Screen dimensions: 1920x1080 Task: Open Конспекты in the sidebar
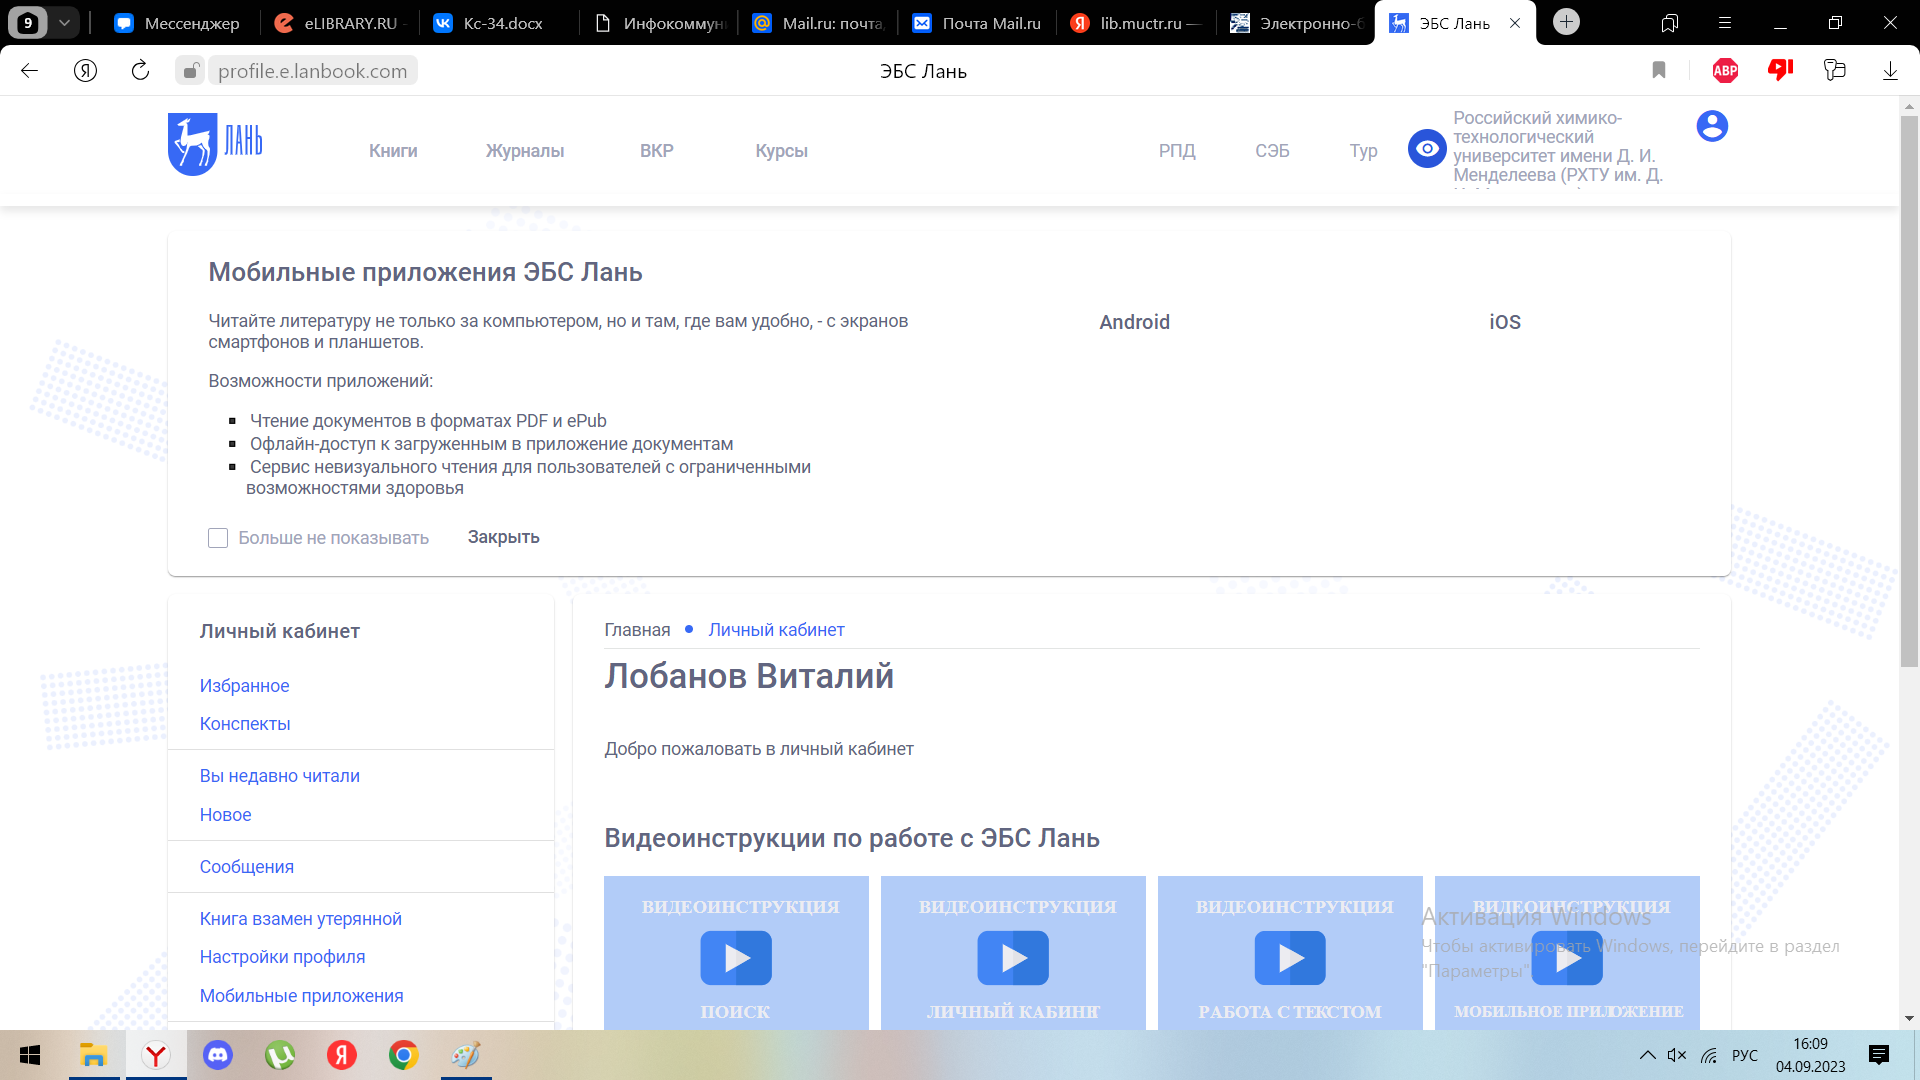tap(244, 724)
